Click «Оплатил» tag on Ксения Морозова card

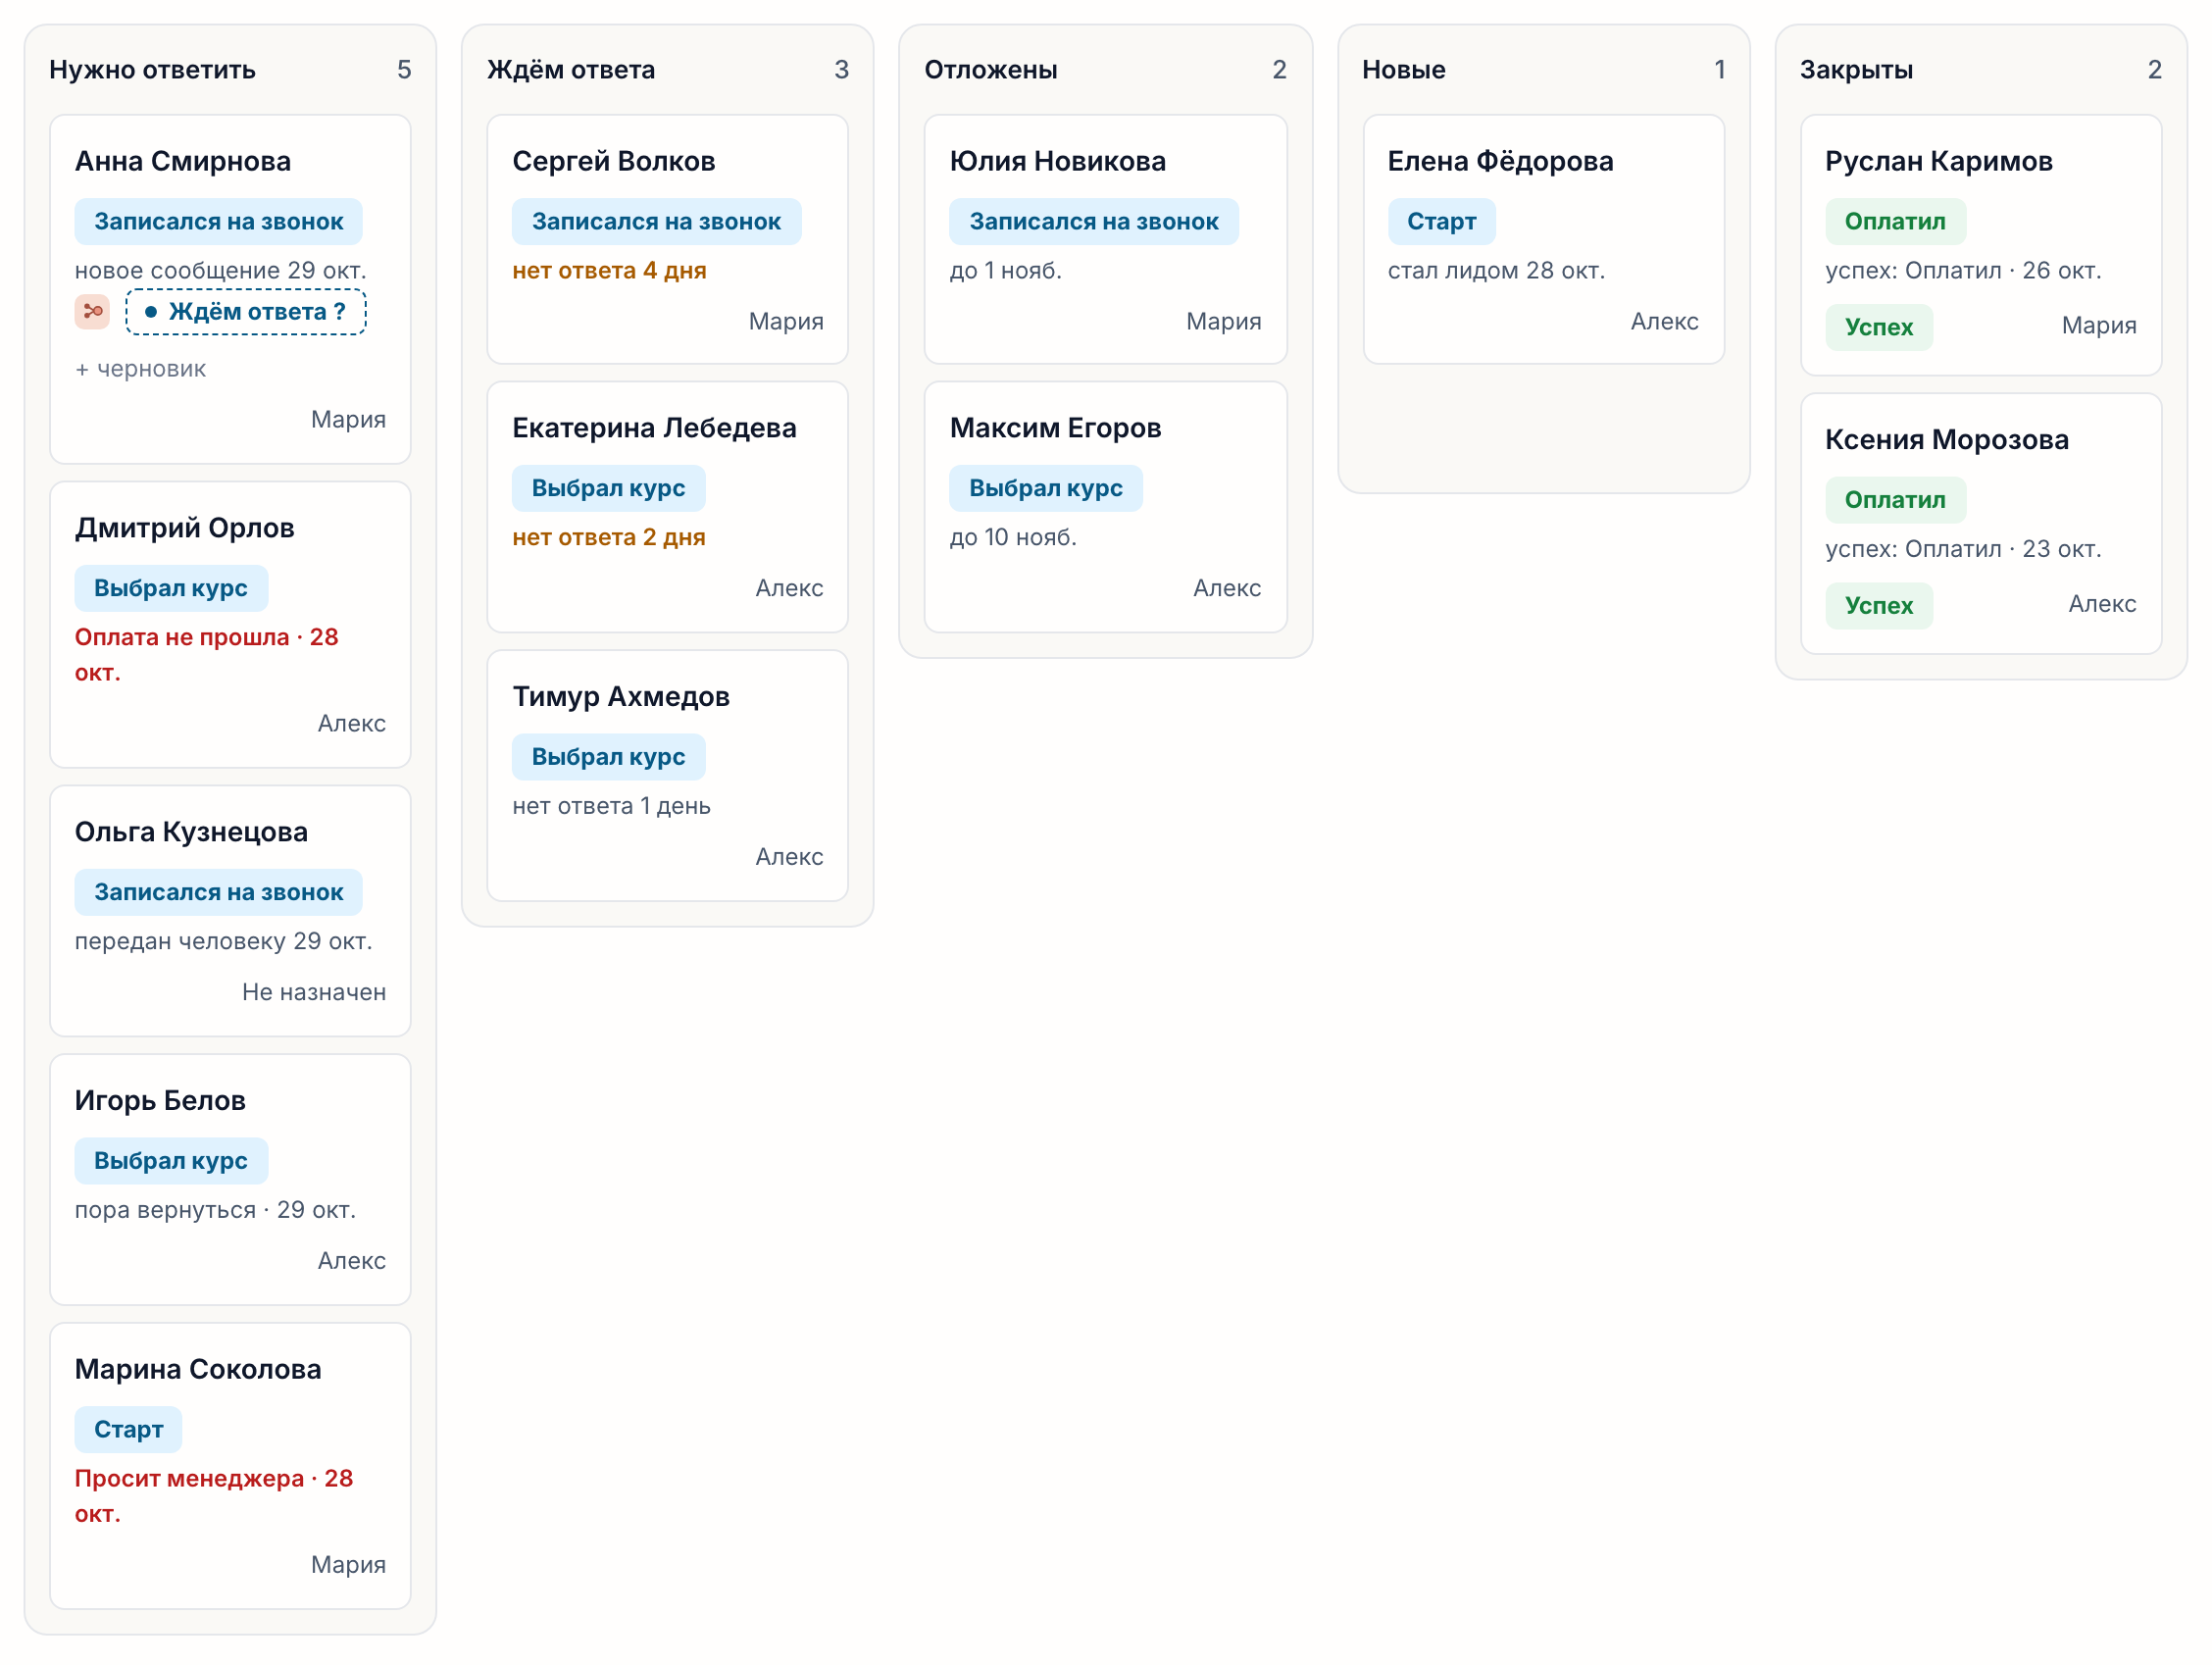tap(1896, 500)
